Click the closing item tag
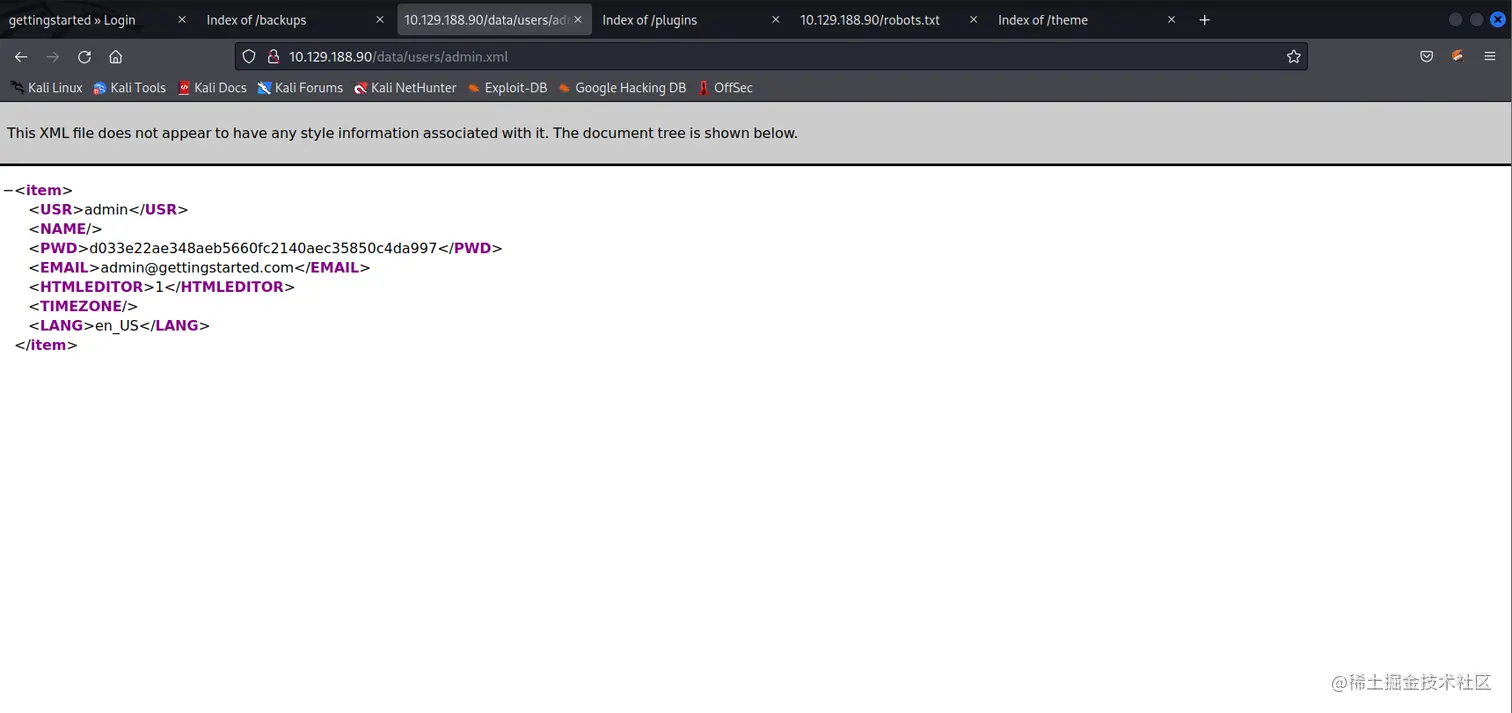Image resolution: width=1512 pixels, height=713 pixels. (x=46, y=345)
